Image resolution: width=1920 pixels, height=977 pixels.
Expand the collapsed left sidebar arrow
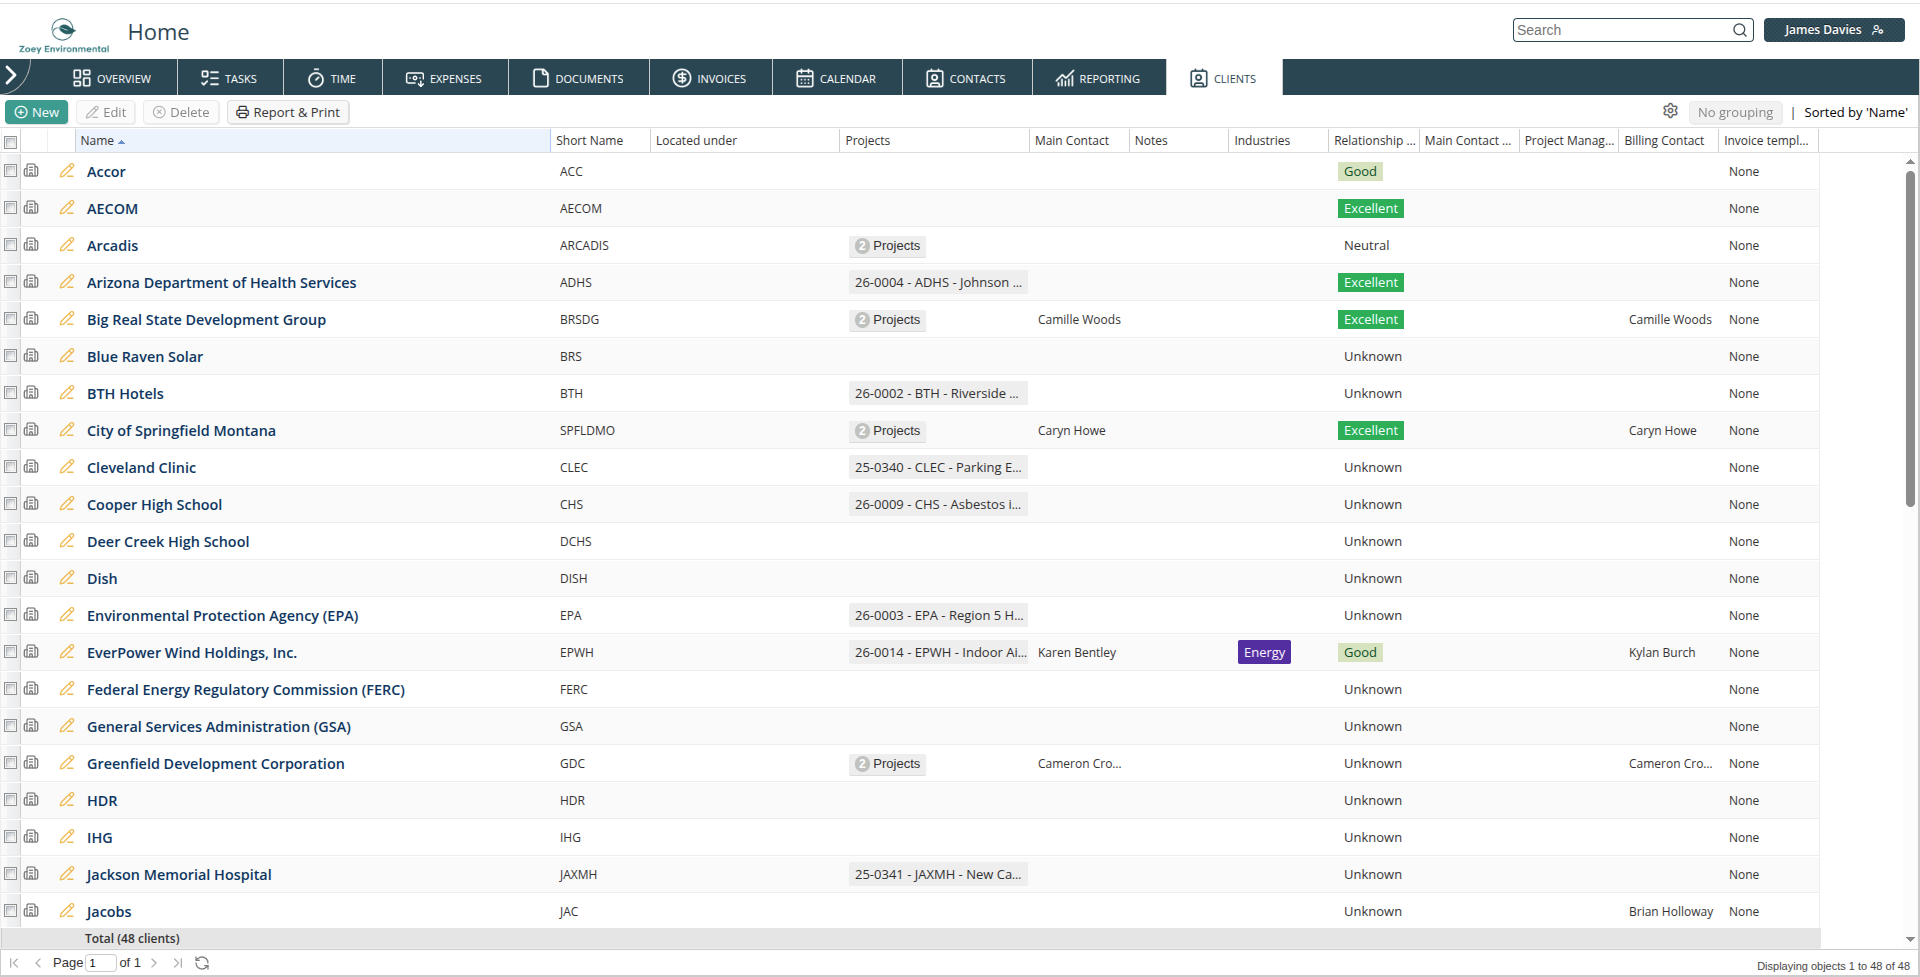[11, 75]
